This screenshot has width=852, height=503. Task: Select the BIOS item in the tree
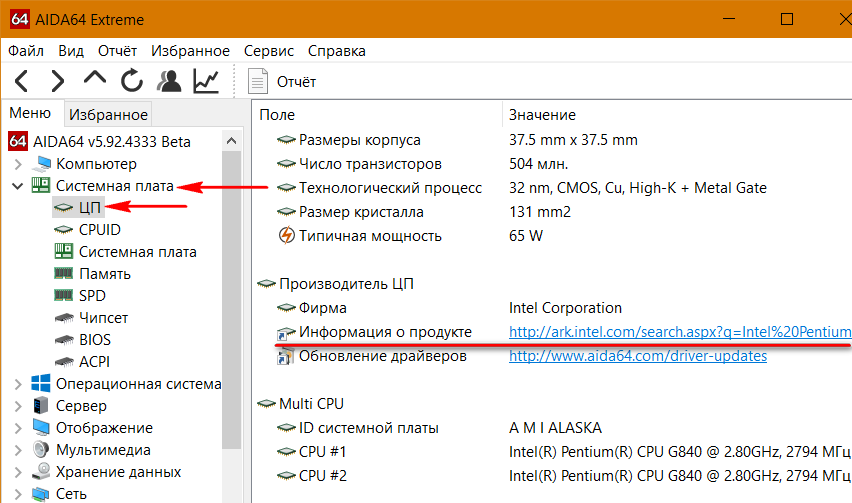95,339
